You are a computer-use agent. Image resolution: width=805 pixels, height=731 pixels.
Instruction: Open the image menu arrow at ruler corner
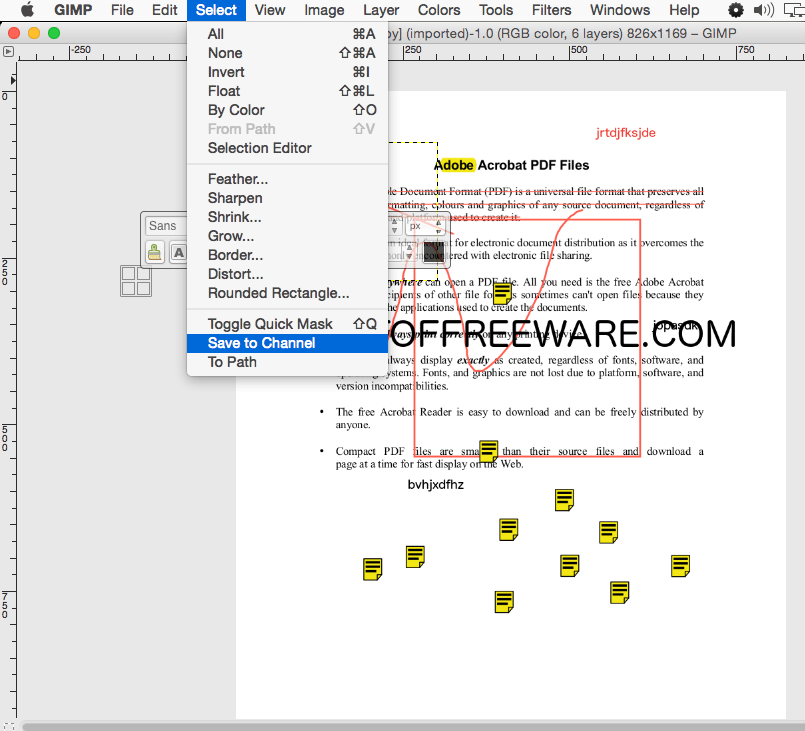[8, 51]
